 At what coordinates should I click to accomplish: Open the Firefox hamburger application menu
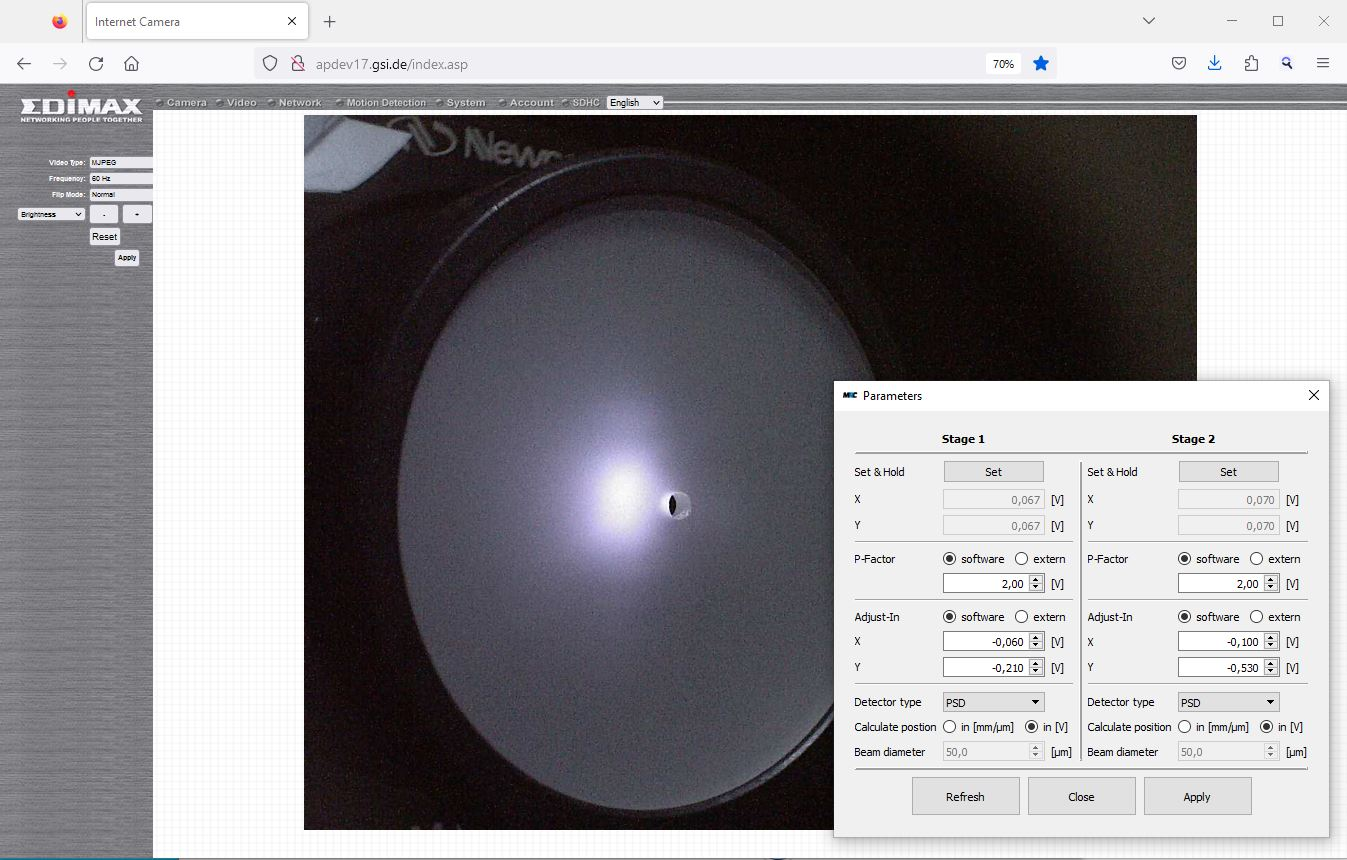tap(1323, 63)
